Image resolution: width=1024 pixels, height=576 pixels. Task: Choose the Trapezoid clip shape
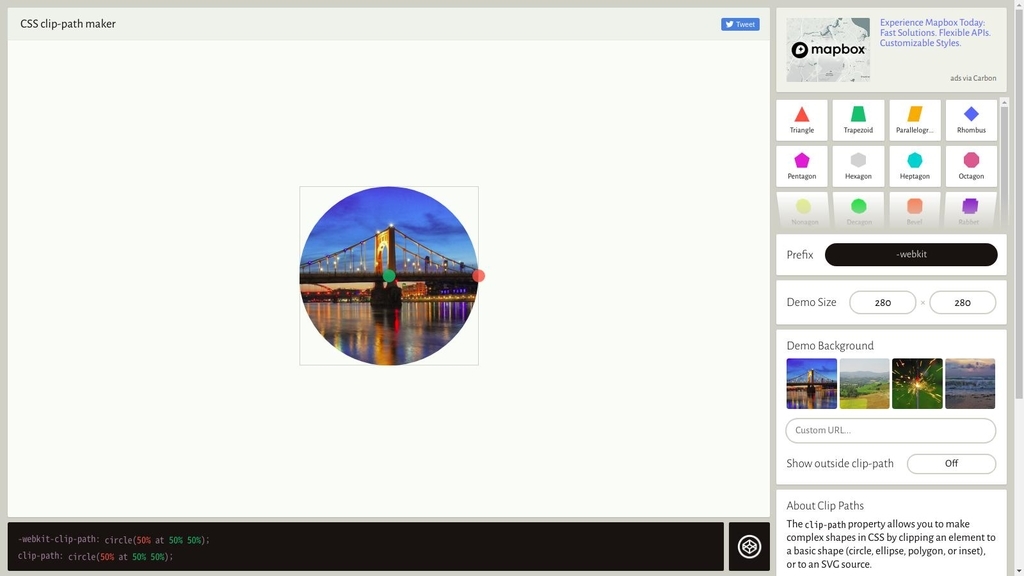pyautogui.click(x=858, y=120)
